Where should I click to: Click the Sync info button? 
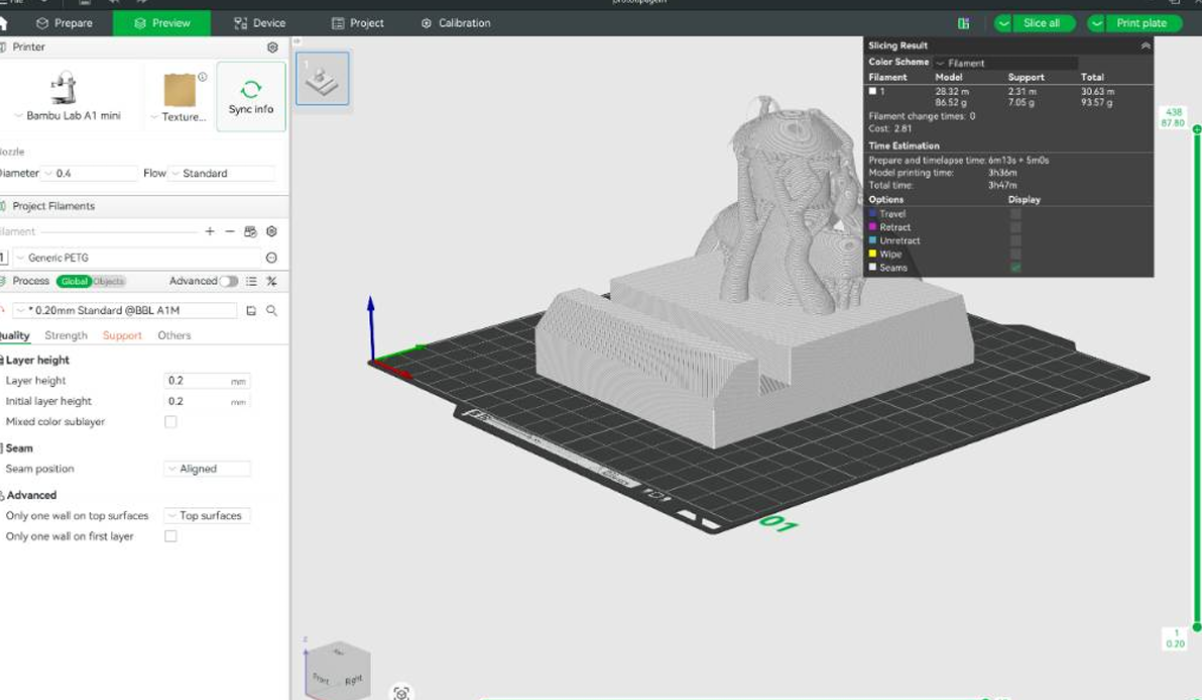pyautogui.click(x=250, y=97)
